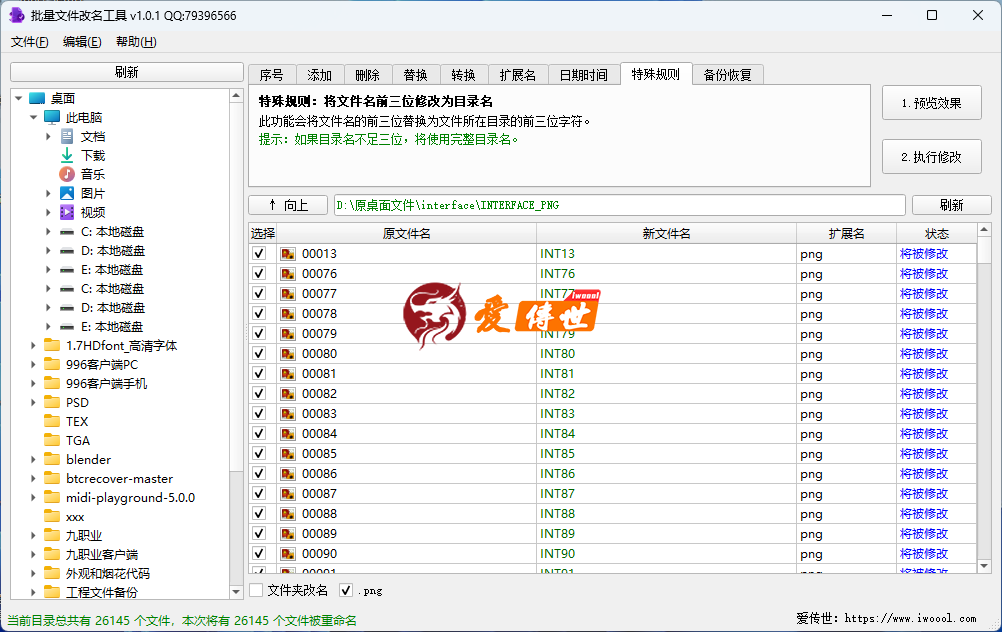Switch to the 备份恢复 tab
Viewport: 1002px width, 632px height.
click(728, 75)
